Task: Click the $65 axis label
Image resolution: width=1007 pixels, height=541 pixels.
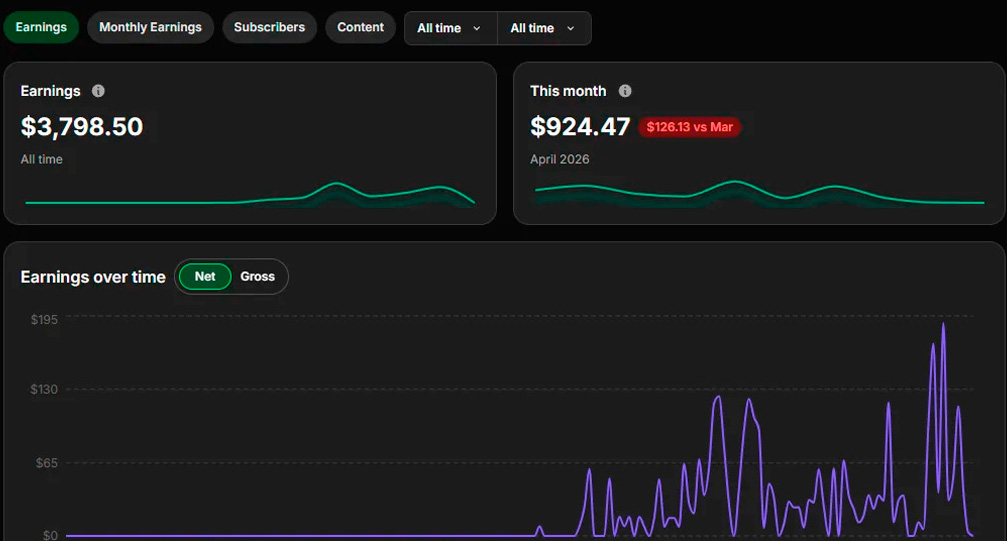Action: tap(47, 463)
